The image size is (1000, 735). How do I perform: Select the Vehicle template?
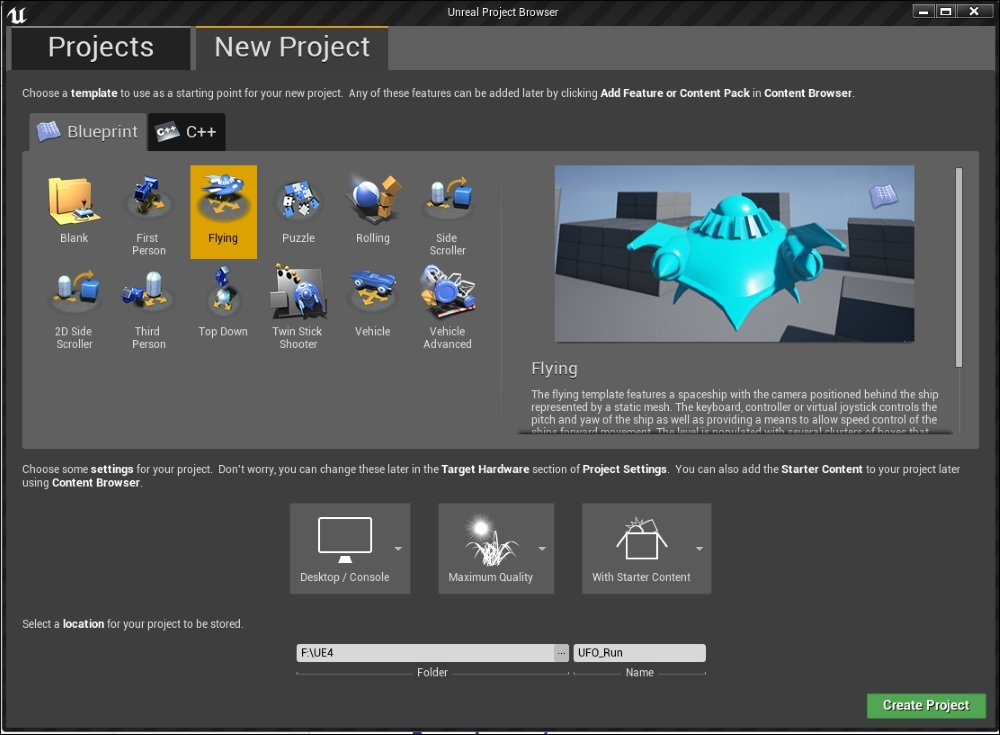point(372,306)
